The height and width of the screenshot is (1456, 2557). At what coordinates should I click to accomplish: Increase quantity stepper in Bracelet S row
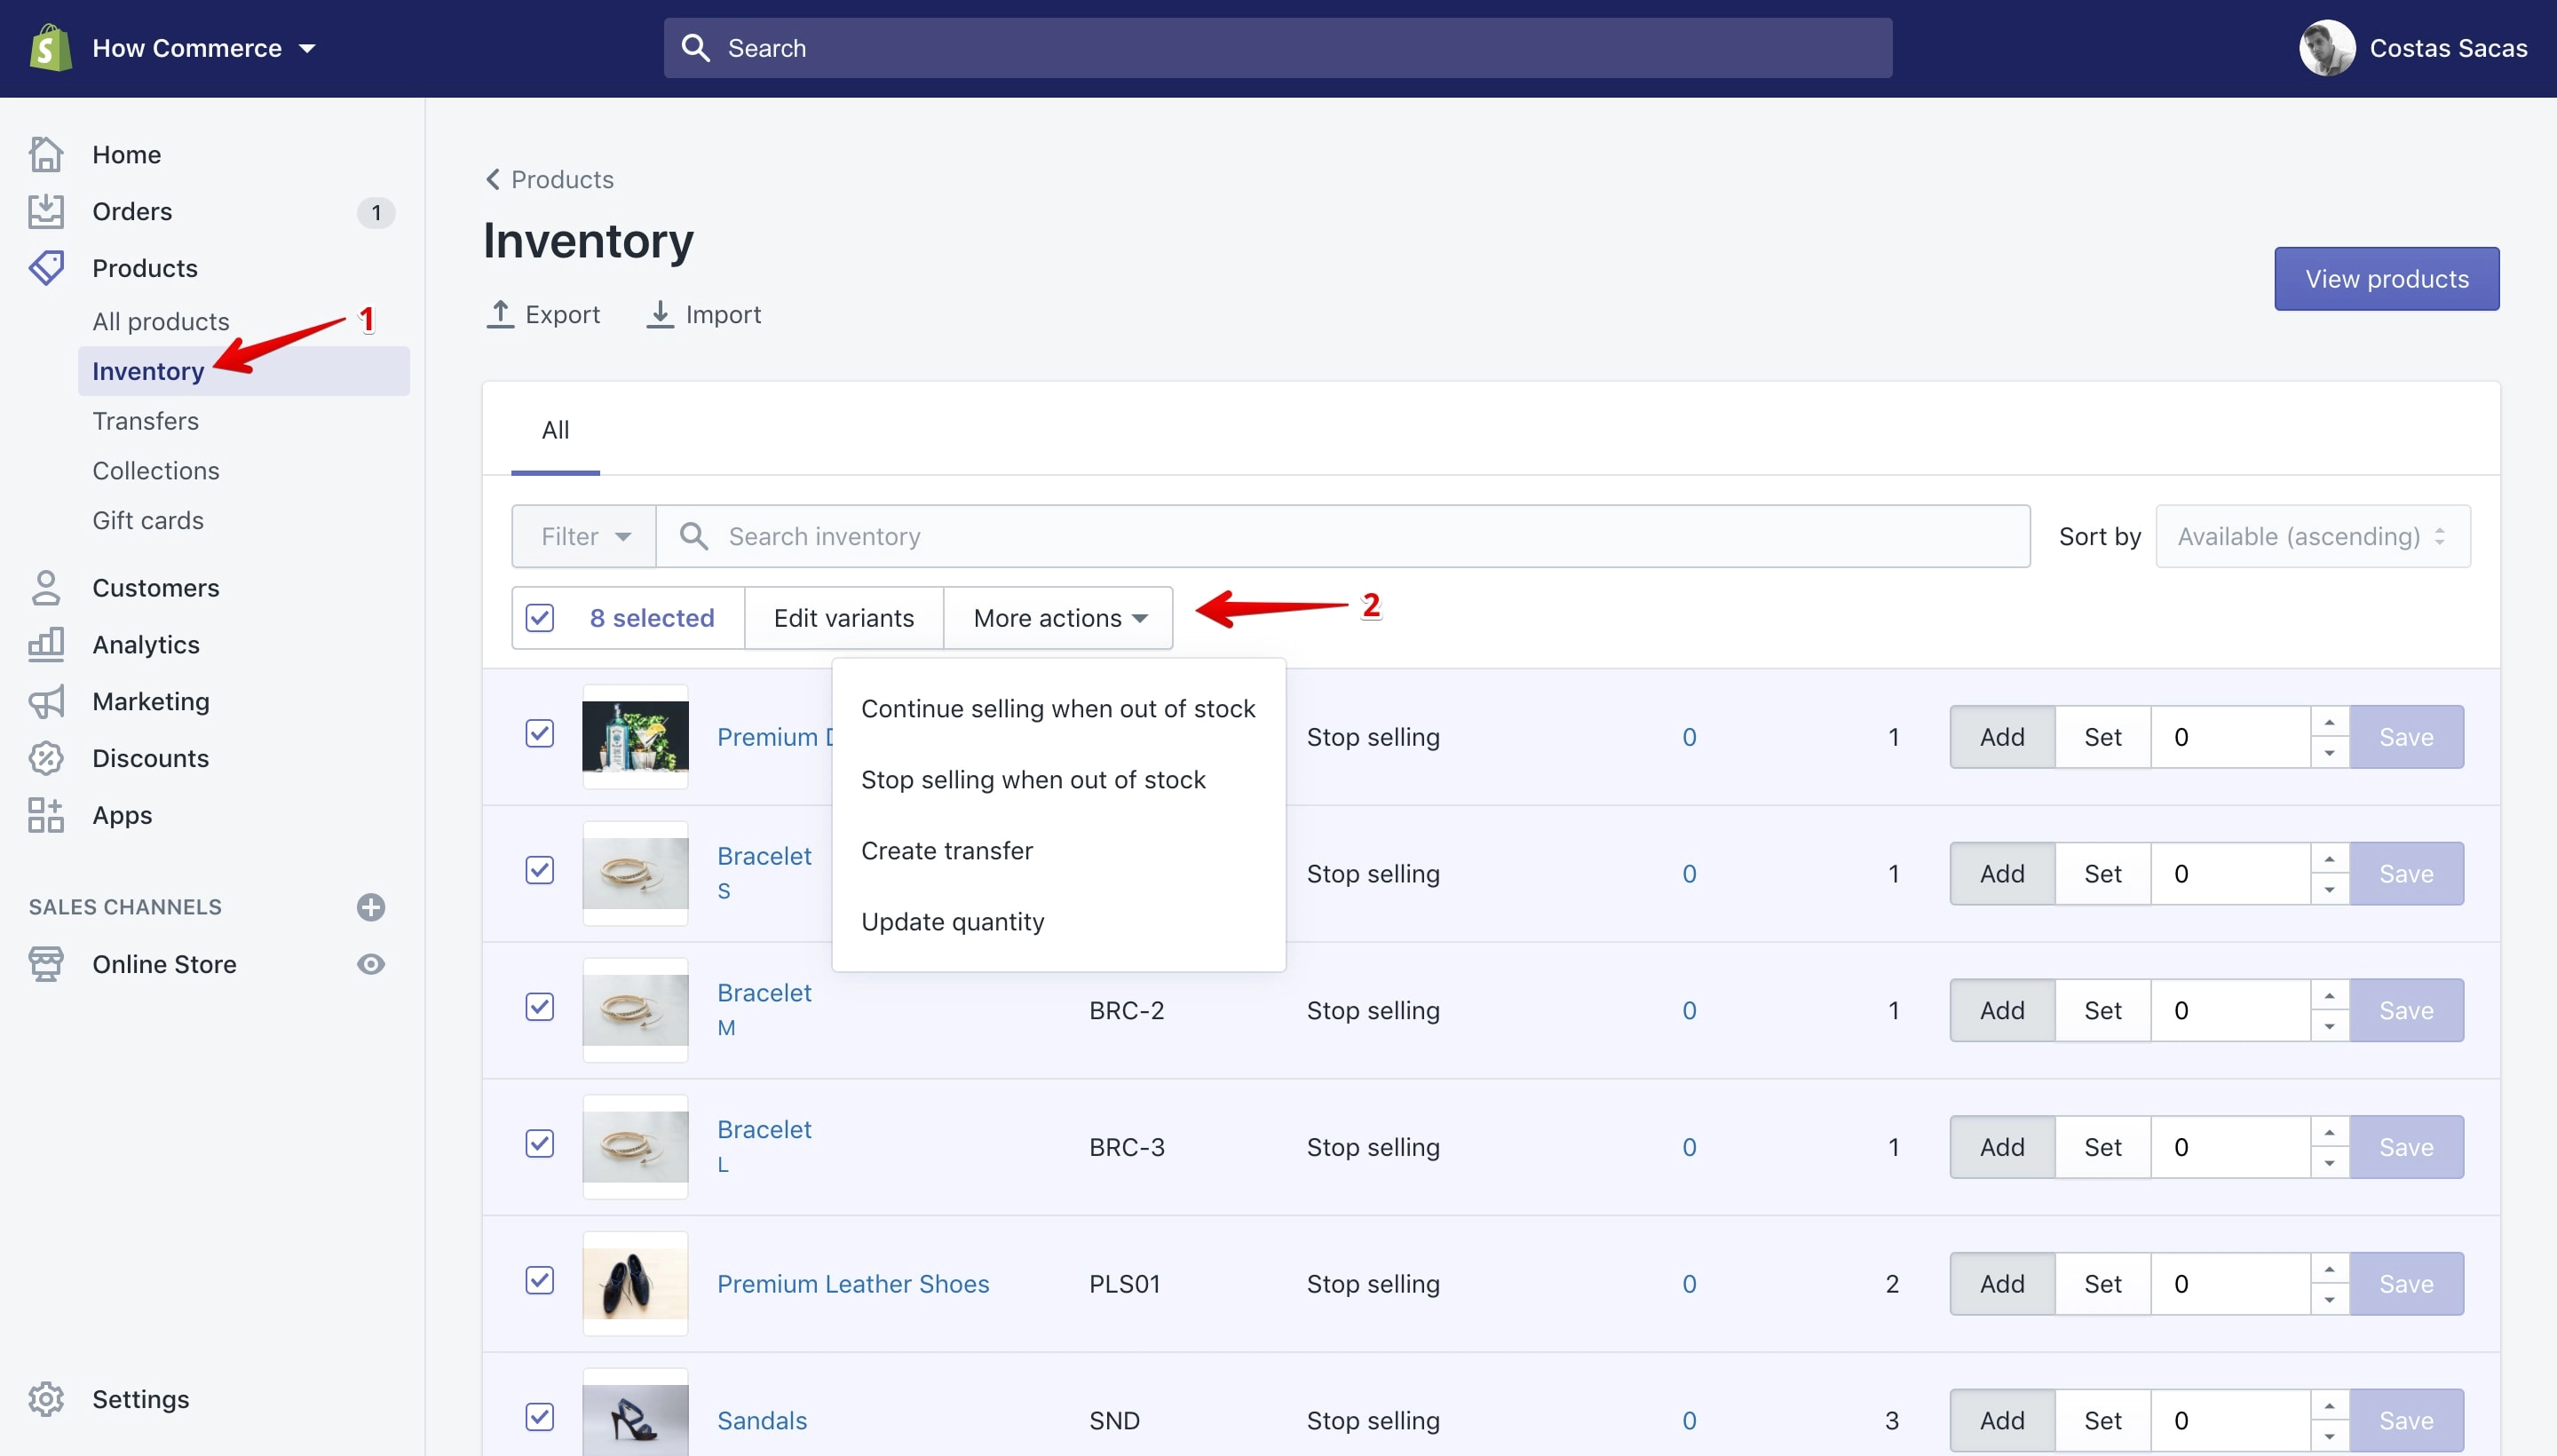pos(2329,860)
